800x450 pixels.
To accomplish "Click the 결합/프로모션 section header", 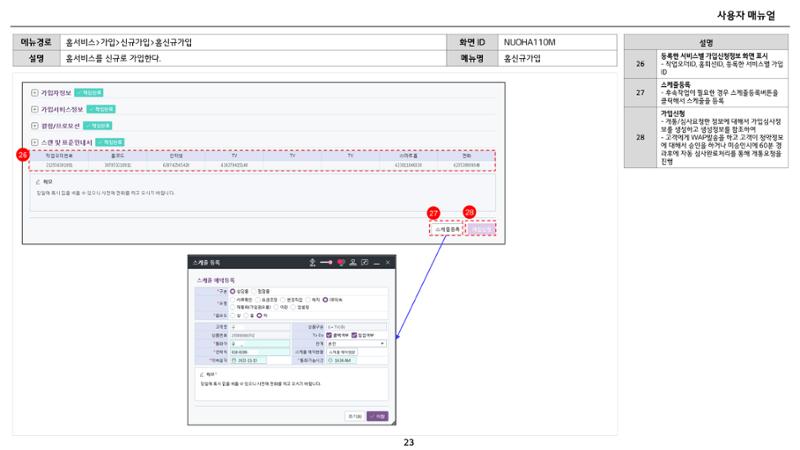I will 61,126.
